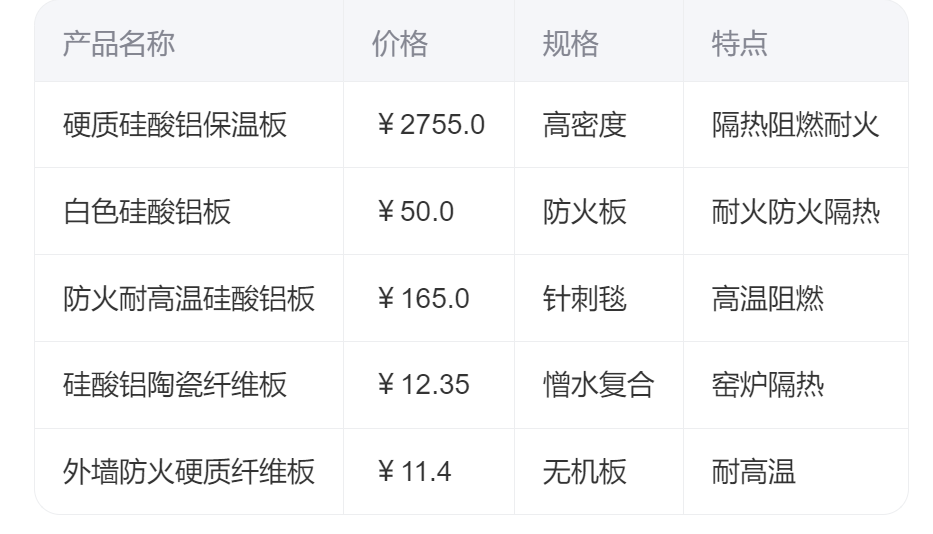Viewport: 933px width, 534px height.
Task: Select 硅酸铝陶瓷纤维板 product name
Action: [x=175, y=385]
